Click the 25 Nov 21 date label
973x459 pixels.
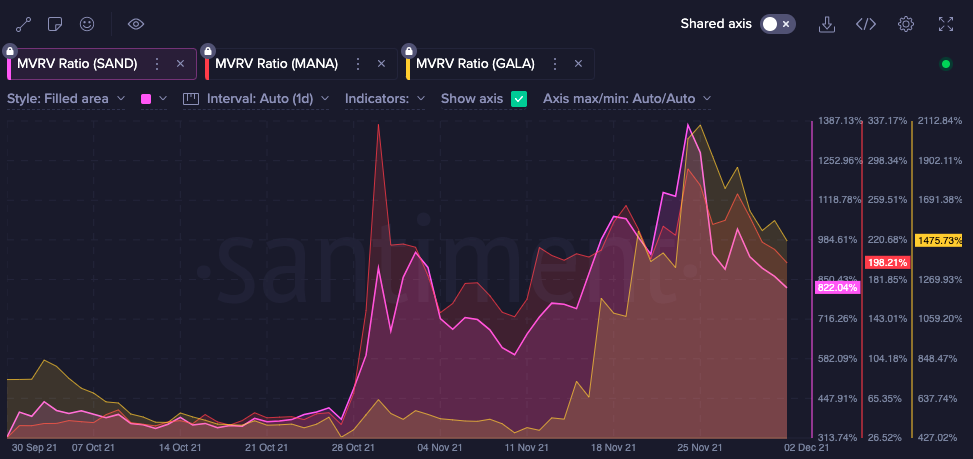click(x=699, y=447)
